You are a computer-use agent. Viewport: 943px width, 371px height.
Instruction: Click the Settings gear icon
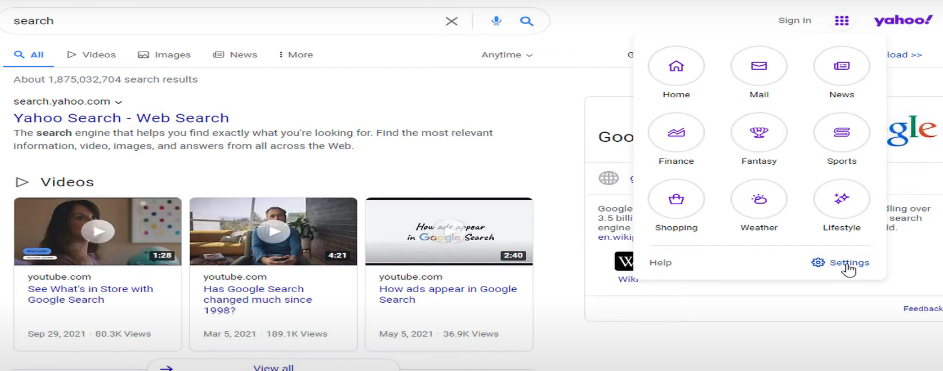click(x=817, y=263)
